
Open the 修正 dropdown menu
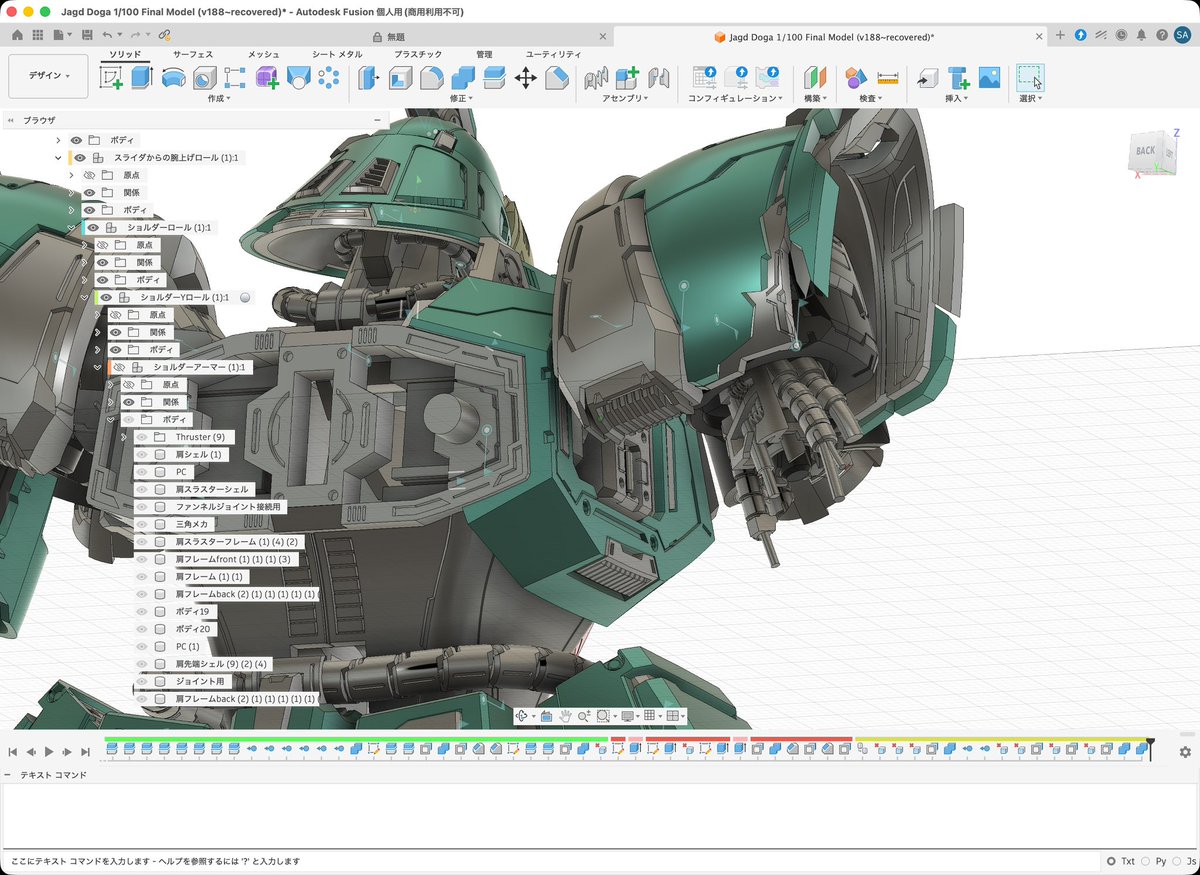(461, 99)
